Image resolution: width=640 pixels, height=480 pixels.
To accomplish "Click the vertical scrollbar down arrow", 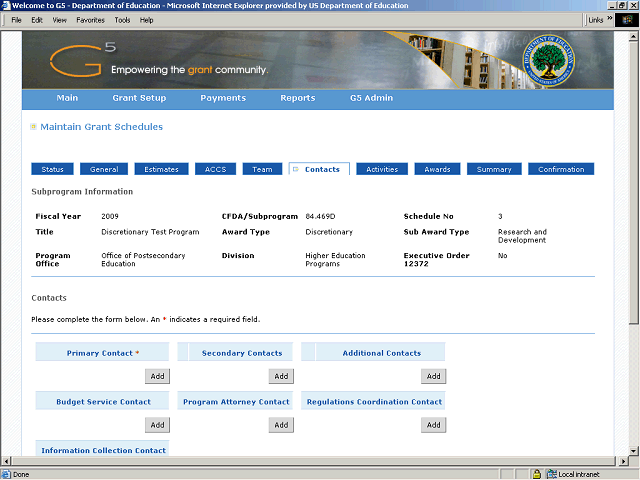I will [633, 448].
